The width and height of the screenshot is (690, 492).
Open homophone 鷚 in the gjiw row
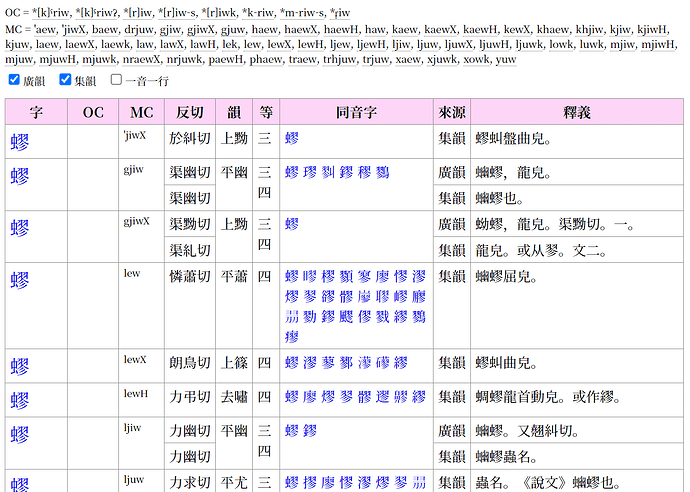click(383, 172)
